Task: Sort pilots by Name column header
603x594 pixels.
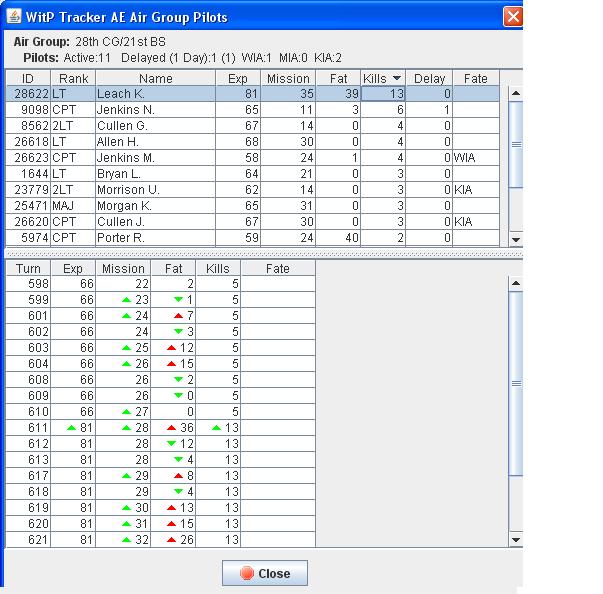Action: coord(155,78)
